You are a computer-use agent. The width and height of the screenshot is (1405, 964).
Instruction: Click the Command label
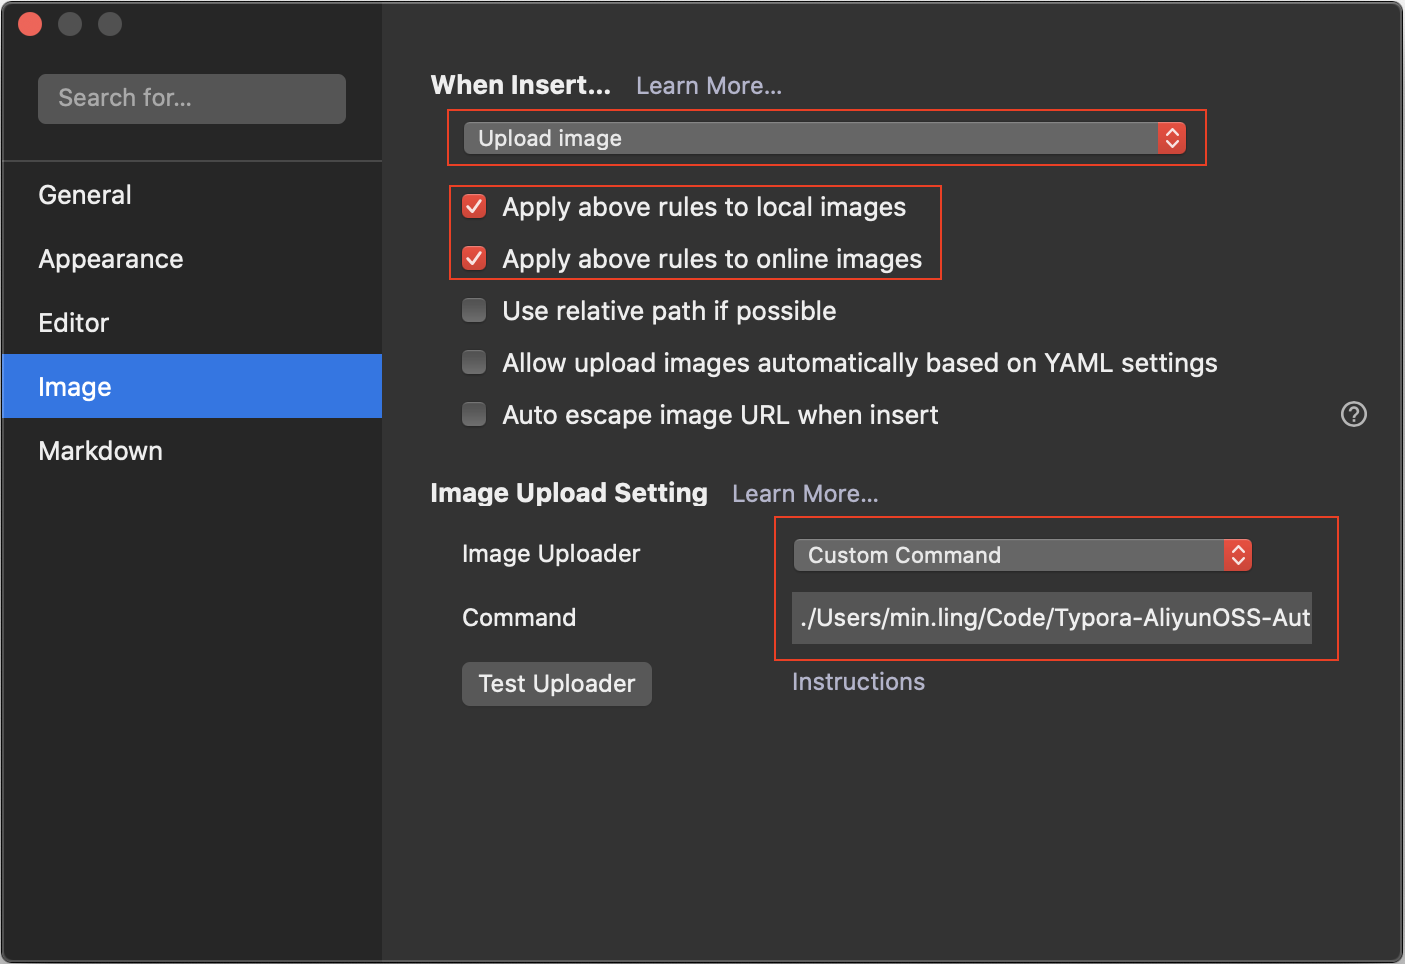[519, 618]
